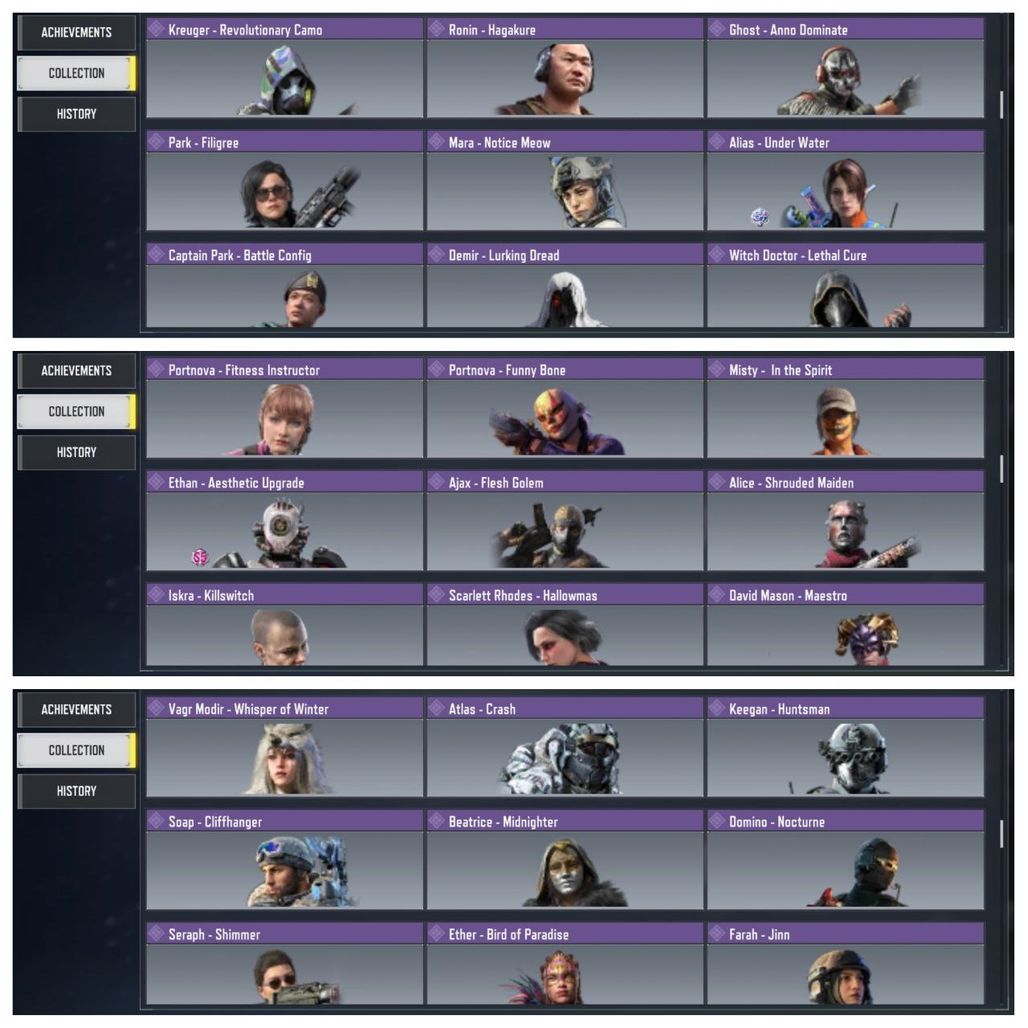Click the scrollbar thumb in the bottom panel
This screenshot has height=1028, width=1028.
coord(1001,833)
